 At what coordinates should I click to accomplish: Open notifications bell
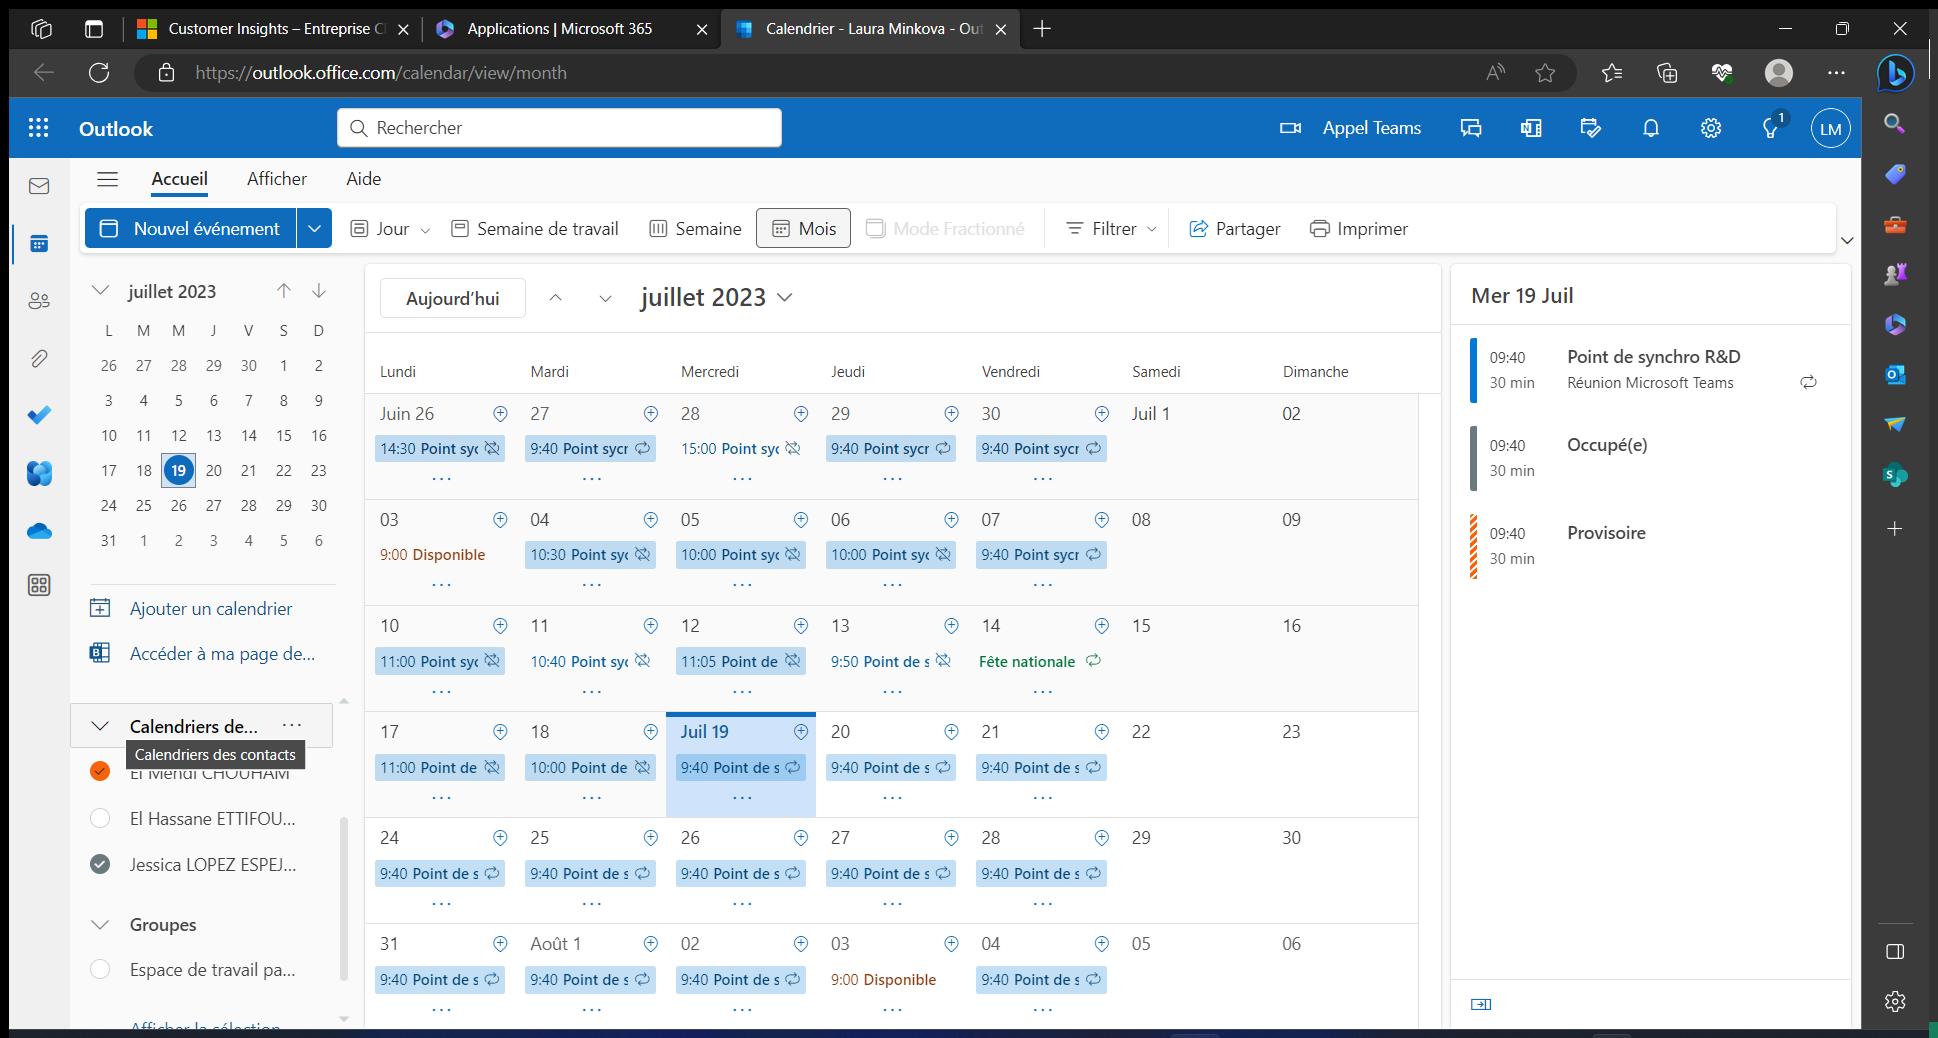(x=1651, y=128)
